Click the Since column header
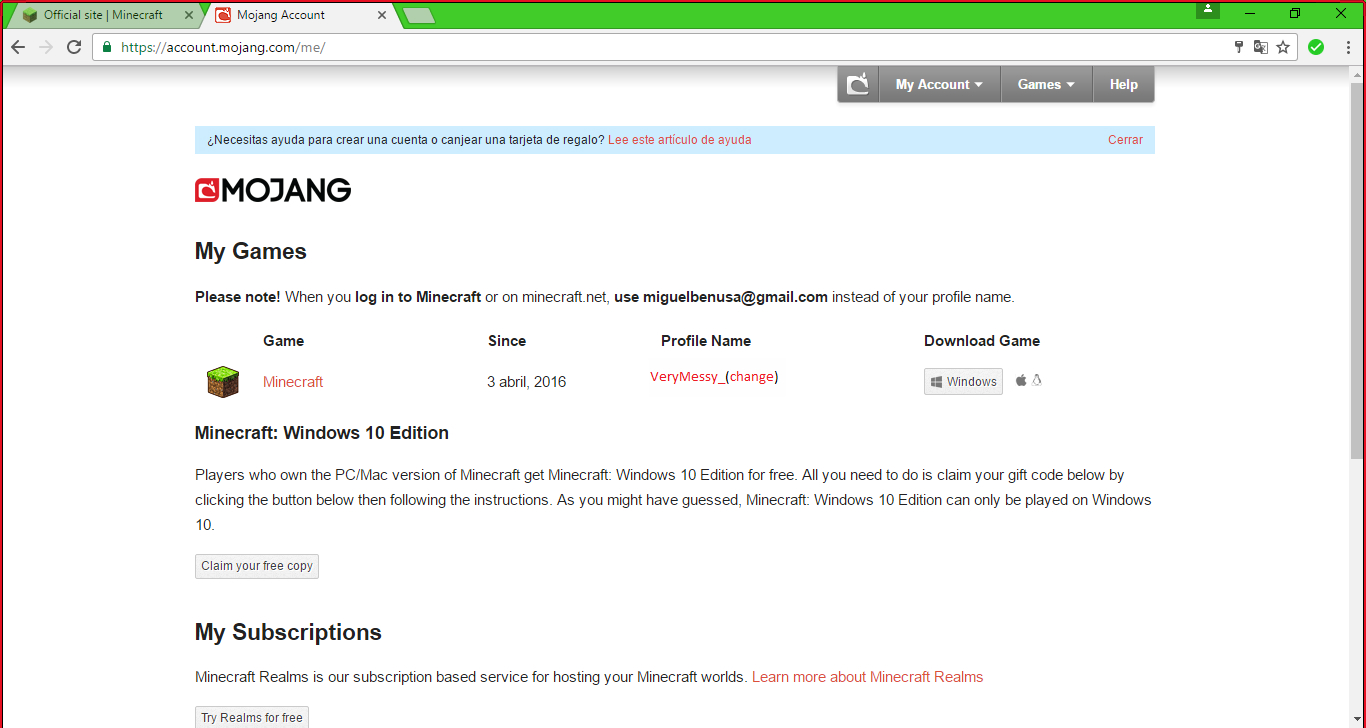This screenshot has height=728, width=1366. pos(507,341)
